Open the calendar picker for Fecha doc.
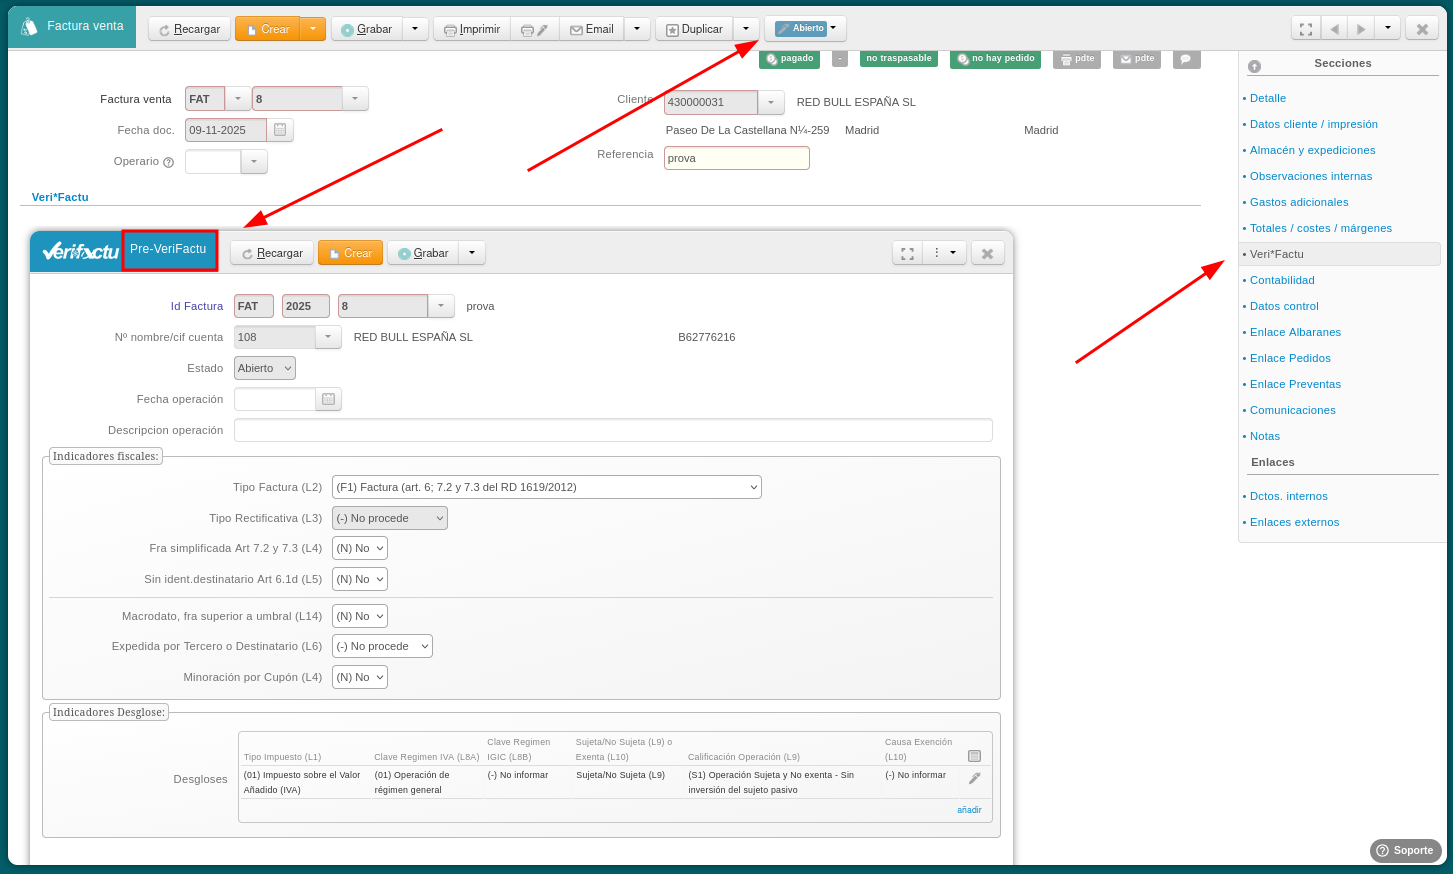Viewport: 1453px width, 874px height. pyautogui.click(x=280, y=130)
